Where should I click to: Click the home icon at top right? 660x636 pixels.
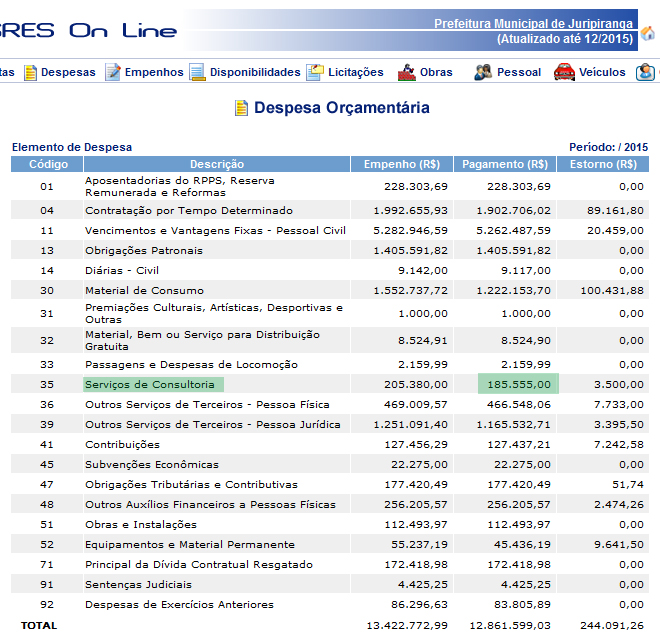648,33
